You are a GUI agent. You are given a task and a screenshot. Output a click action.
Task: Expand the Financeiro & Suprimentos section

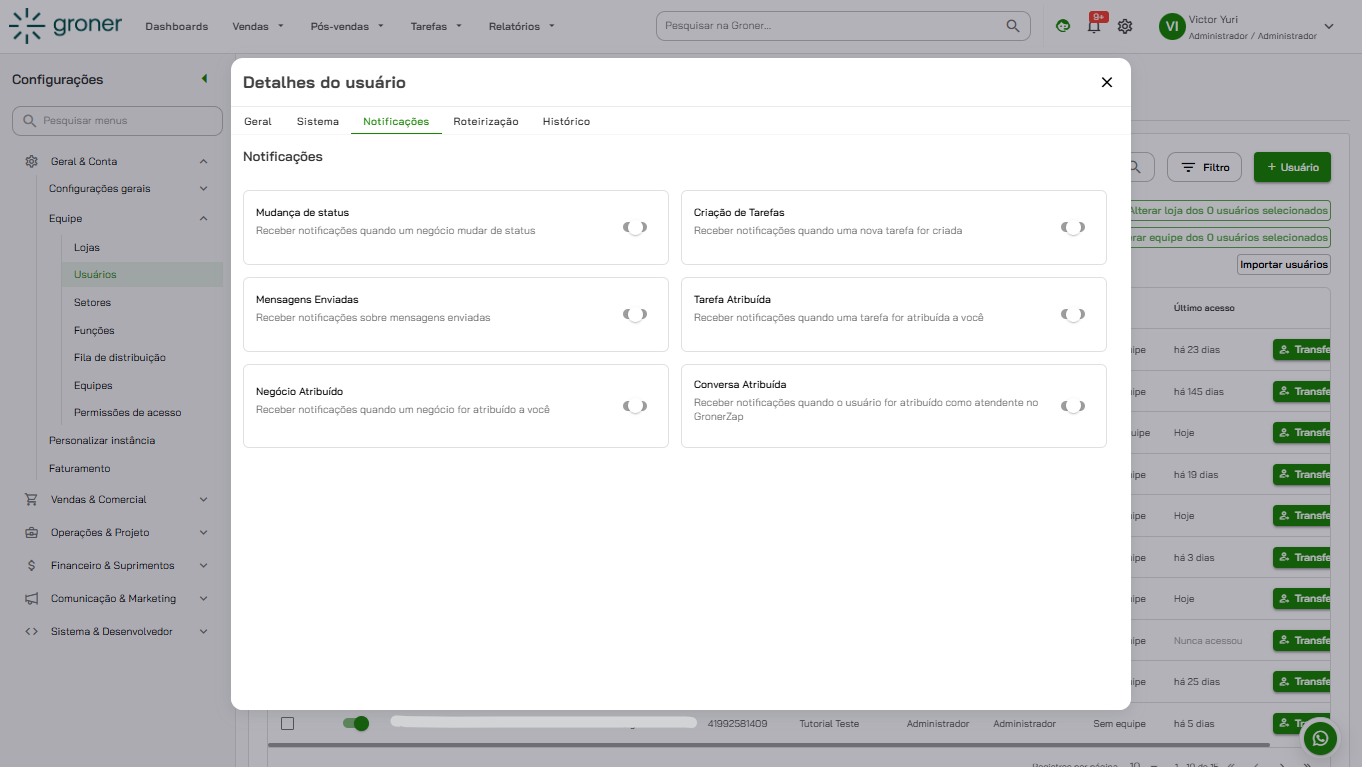203,565
